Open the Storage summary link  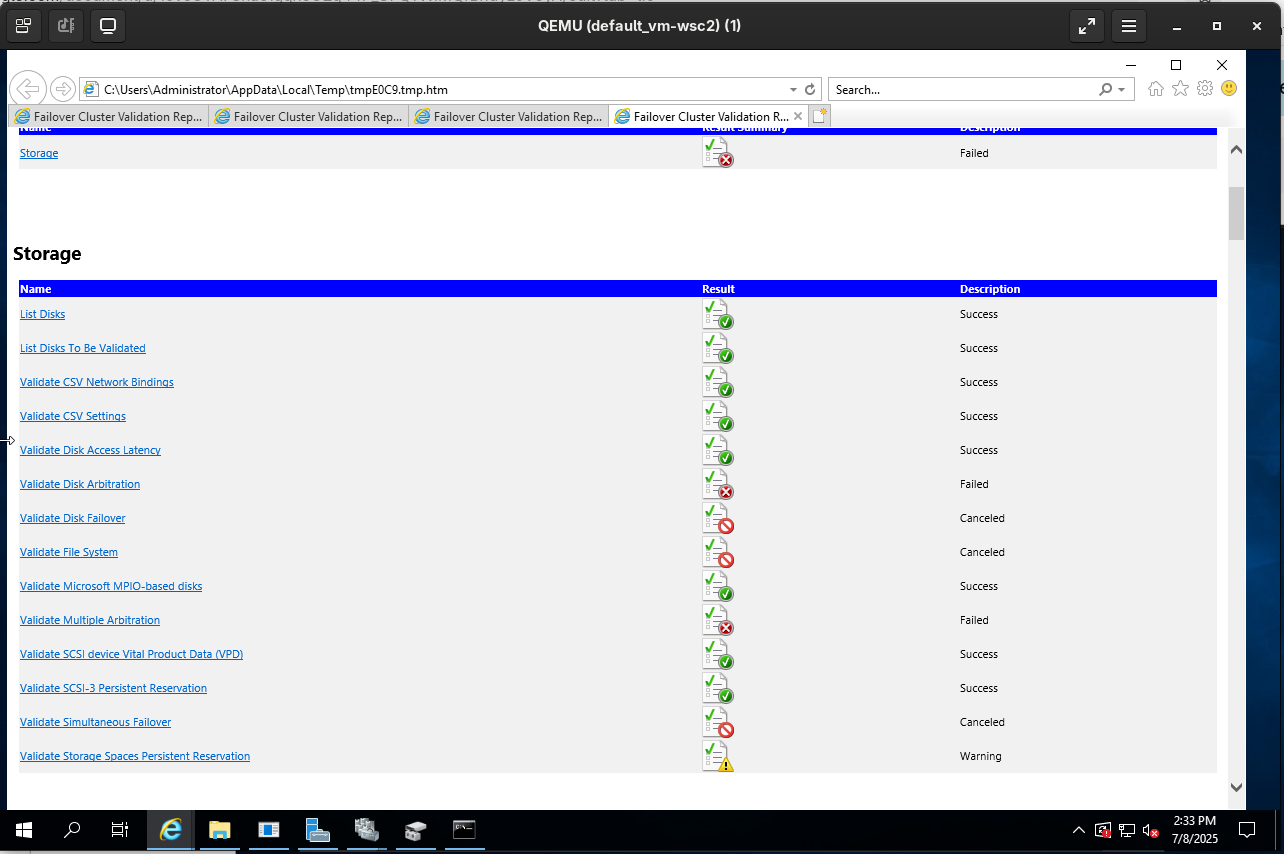click(39, 153)
